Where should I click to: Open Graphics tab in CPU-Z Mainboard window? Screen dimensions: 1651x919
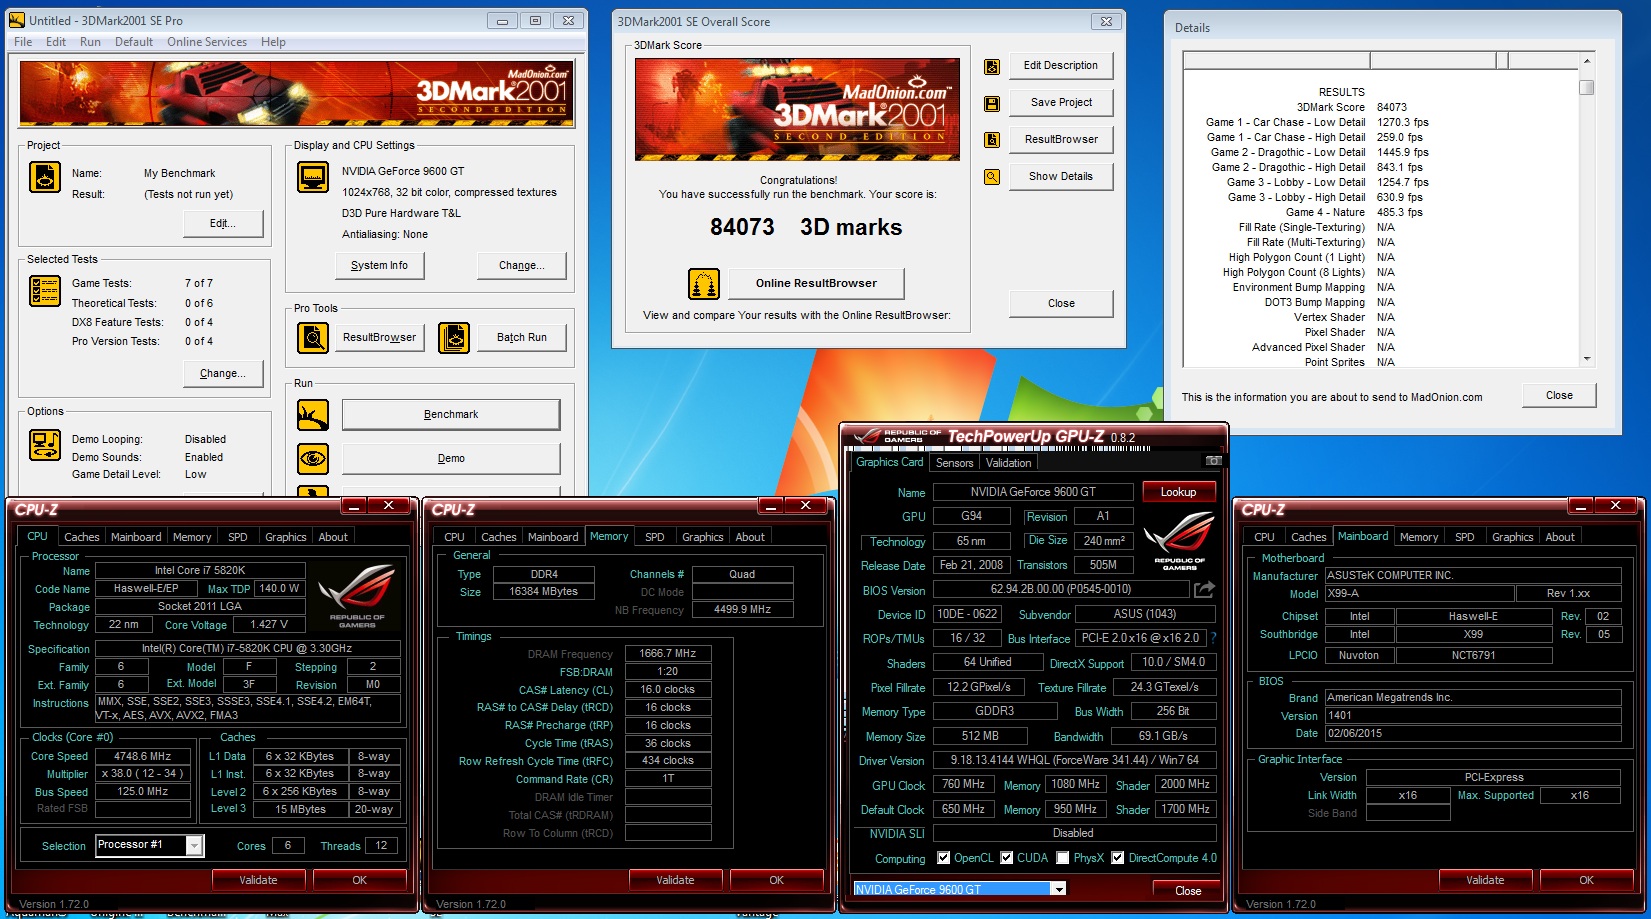(1513, 537)
